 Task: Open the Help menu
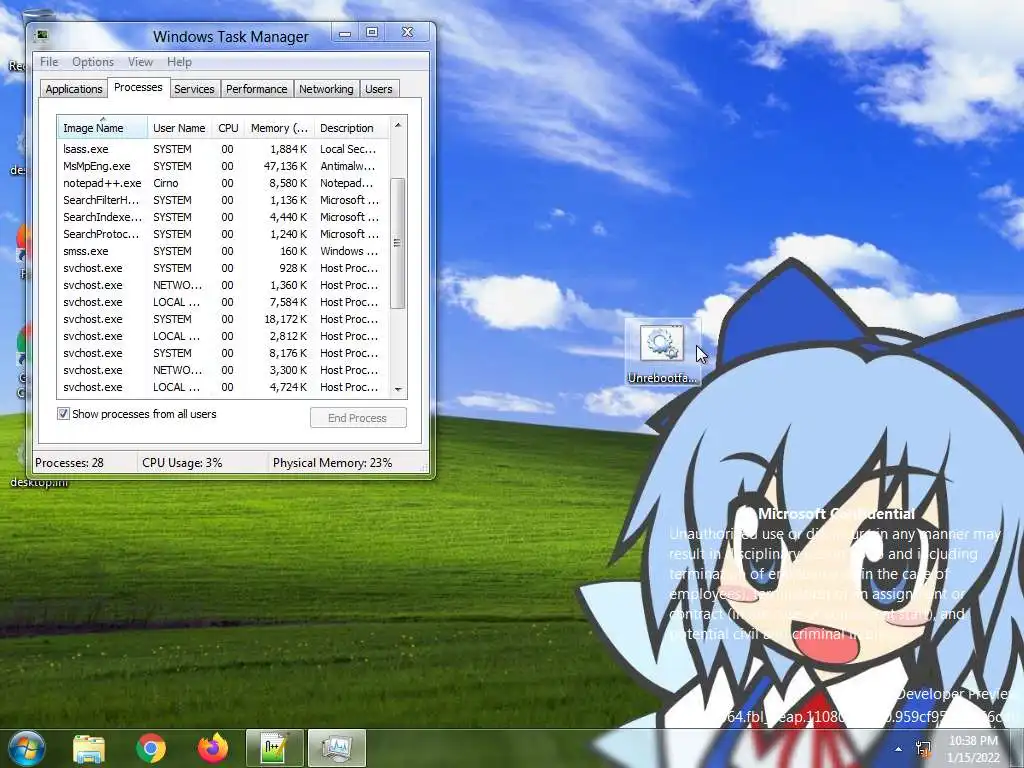(x=179, y=62)
